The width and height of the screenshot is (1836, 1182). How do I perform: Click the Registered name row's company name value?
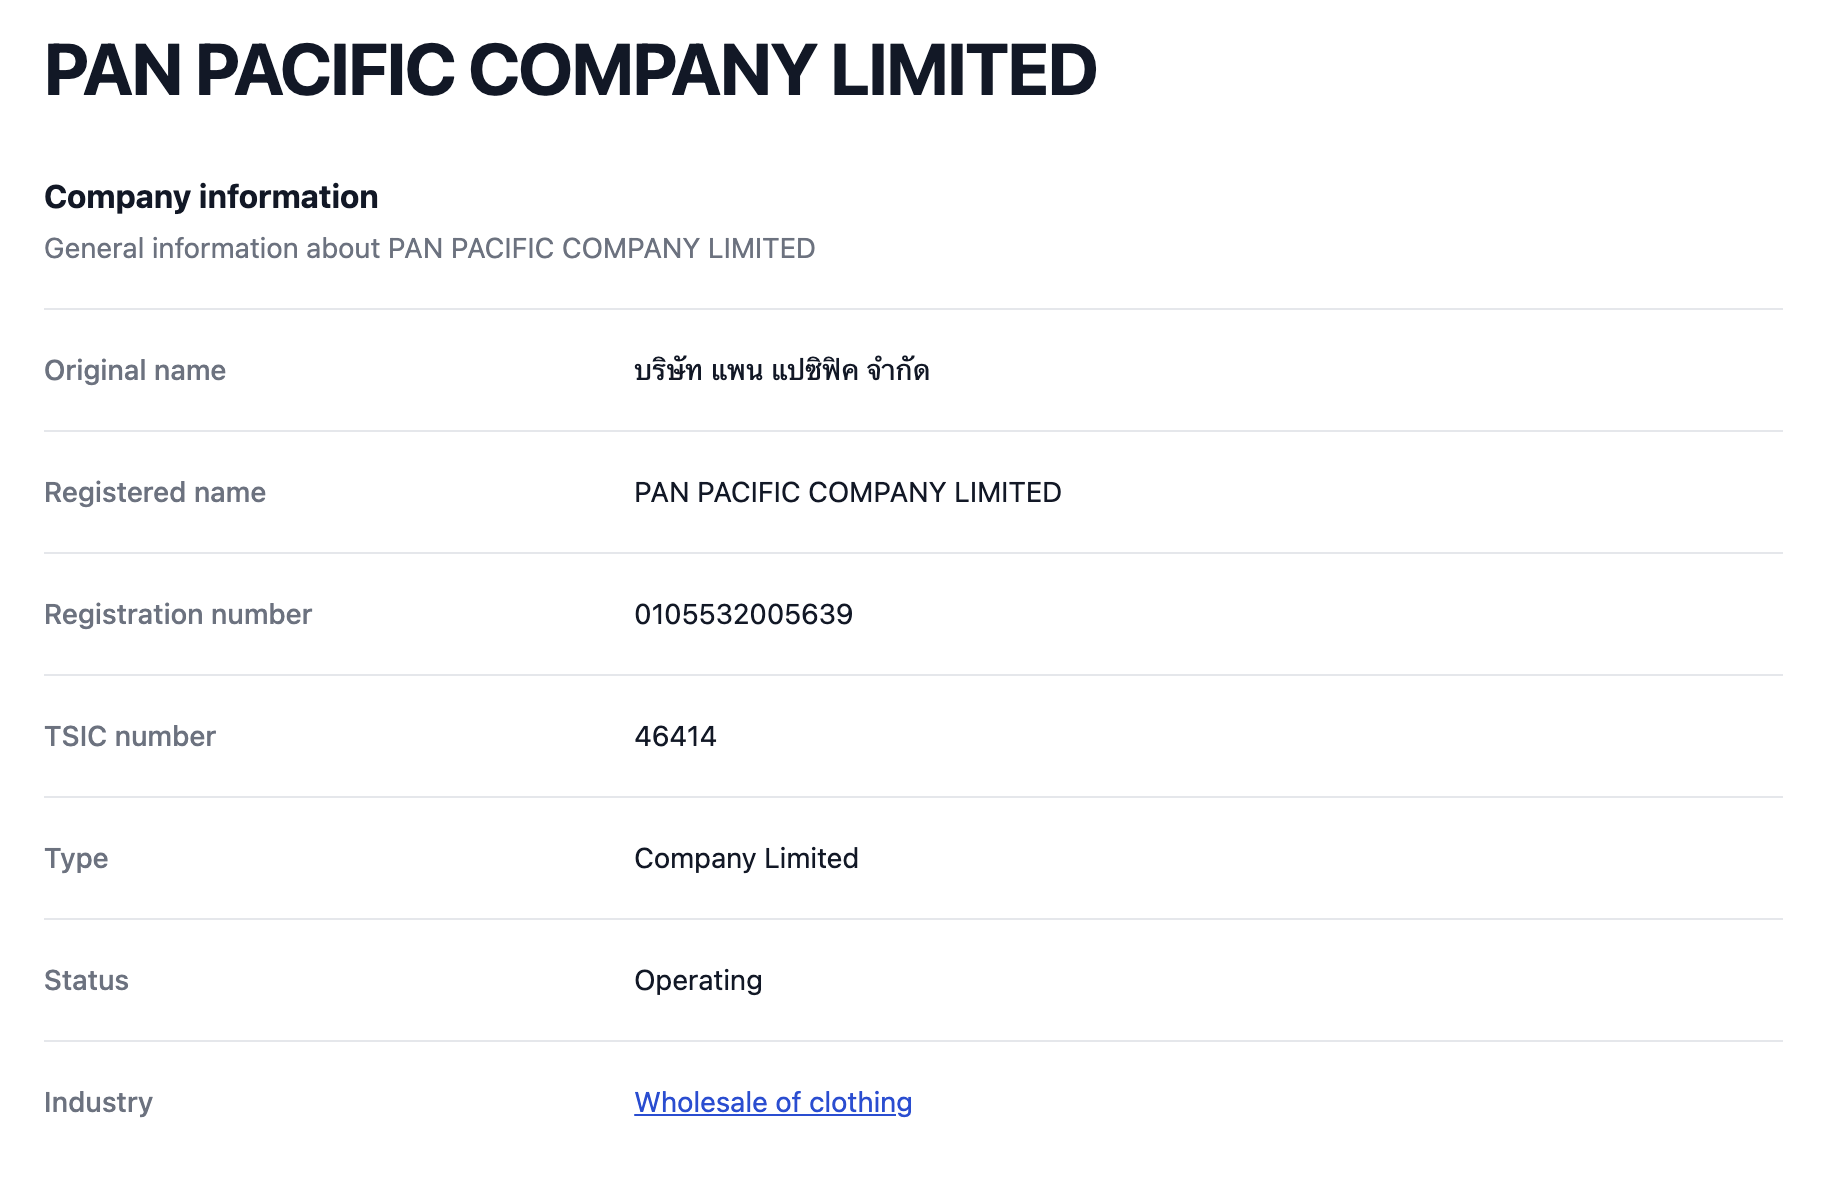847,492
